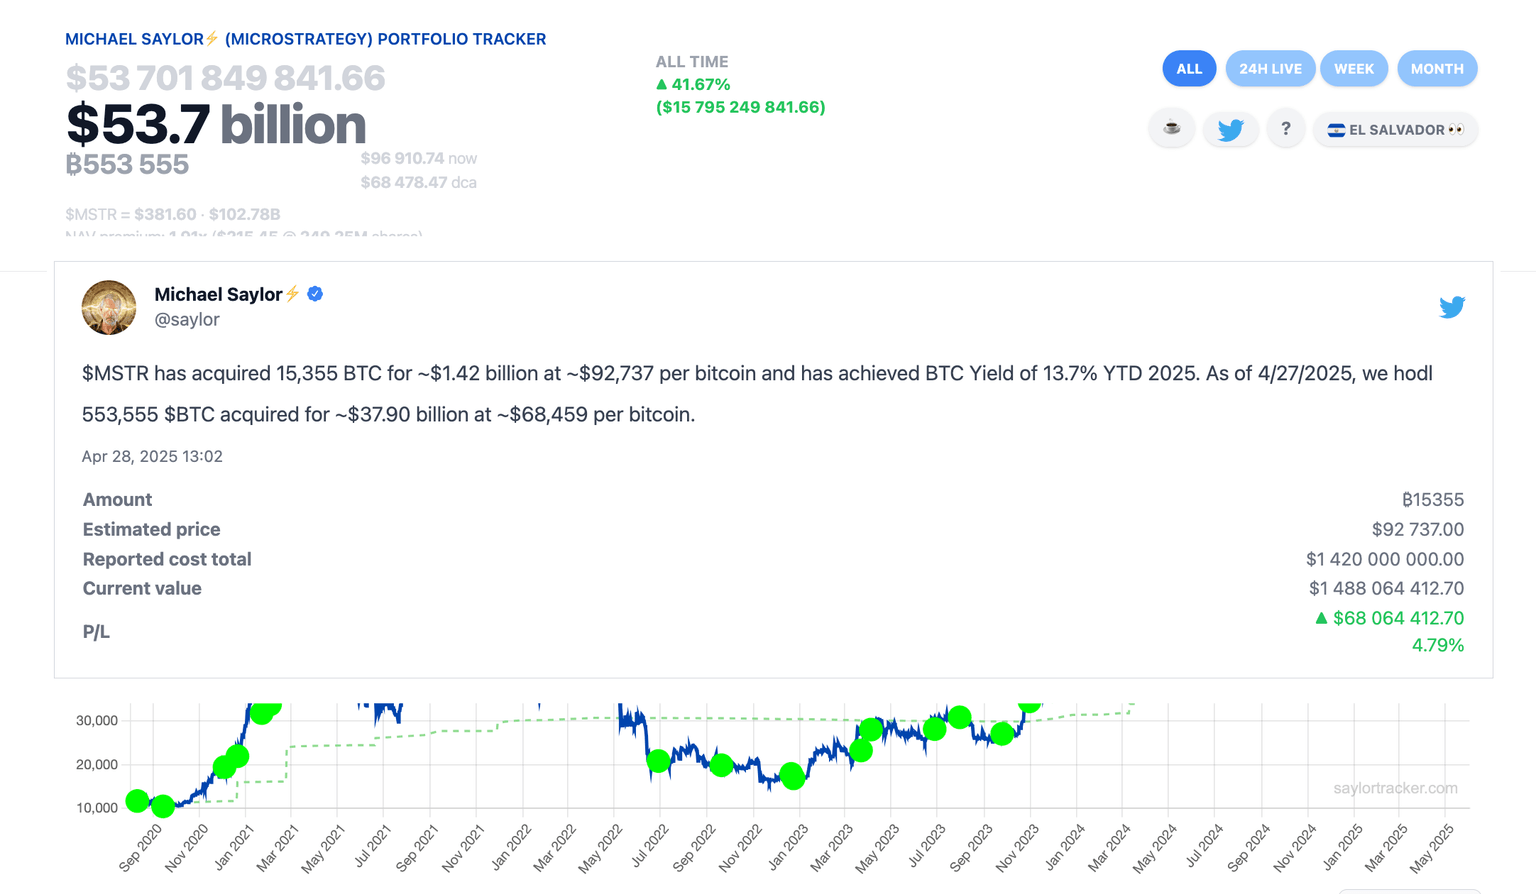1536x894 pixels.
Task: Click the question mark help icon
Action: tap(1286, 129)
